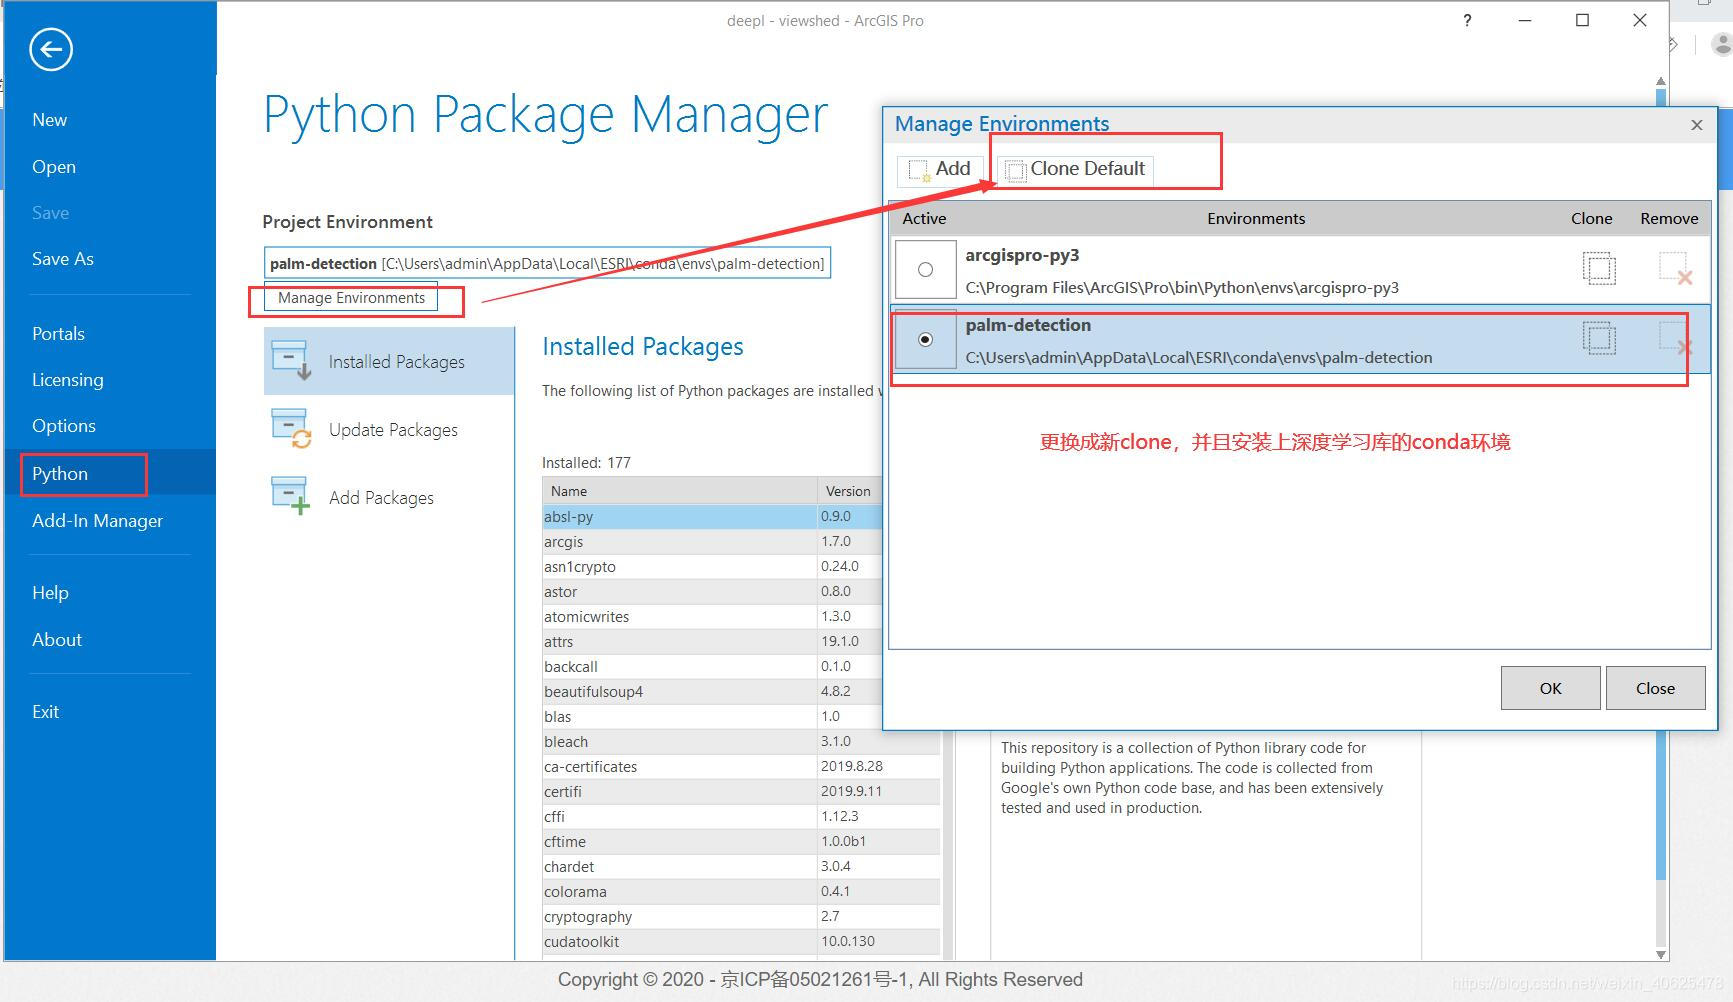This screenshot has height=1002, width=1733.
Task: Click Close in Manage Environments dialog
Action: tap(1655, 688)
